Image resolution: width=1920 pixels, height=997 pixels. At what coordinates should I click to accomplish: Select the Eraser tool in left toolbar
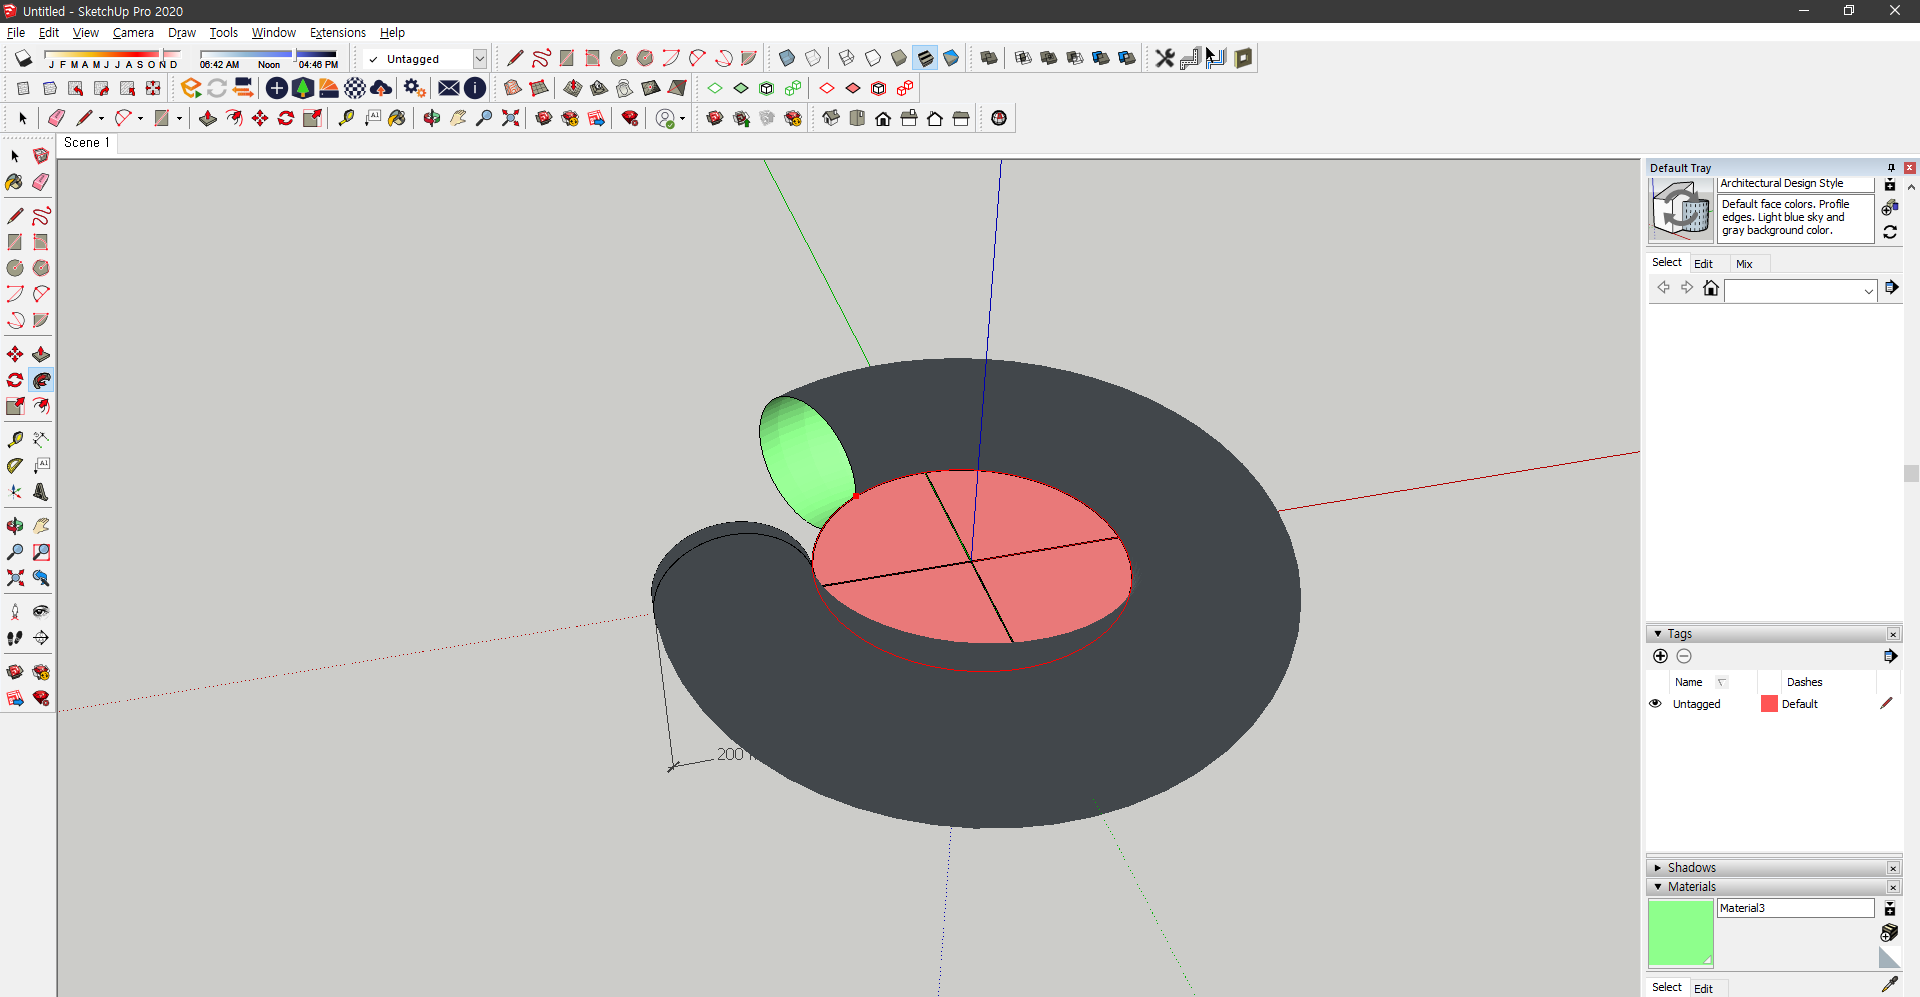coord(41,182)
